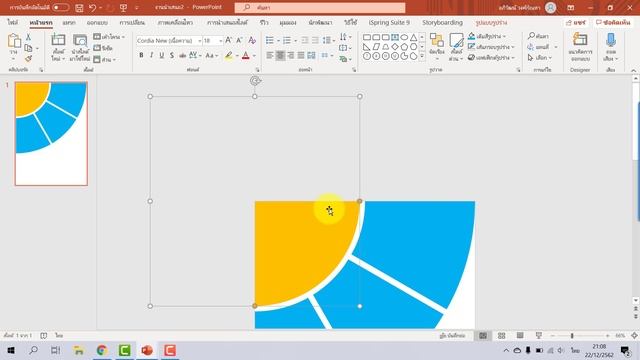Image resolution: width=640 pixels, height=360 pixels.
Task: Select the triangle shape in shapes gallery
Action: pyautogui.click(x=413, y=37)
